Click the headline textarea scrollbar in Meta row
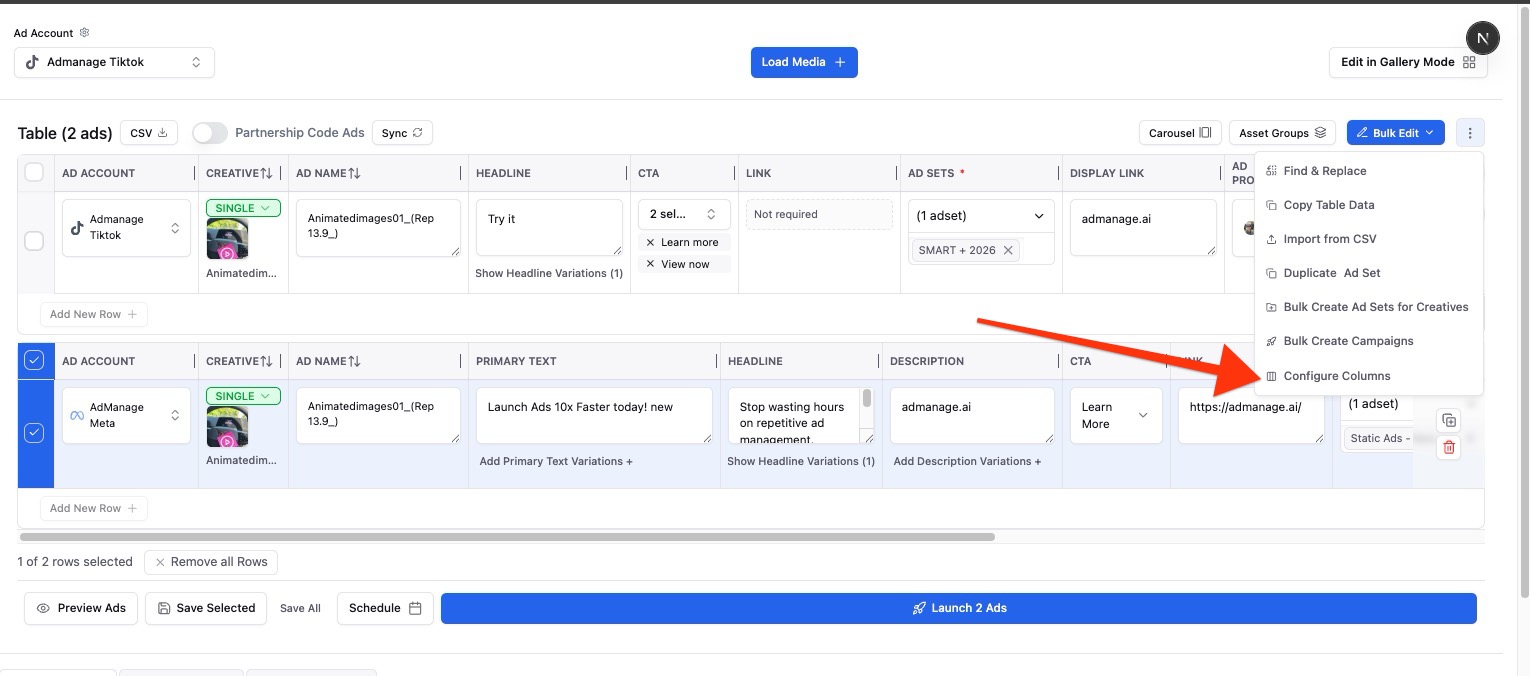Image resolution: width=1530 pixels, height=676 pixels. pos(867,398)
